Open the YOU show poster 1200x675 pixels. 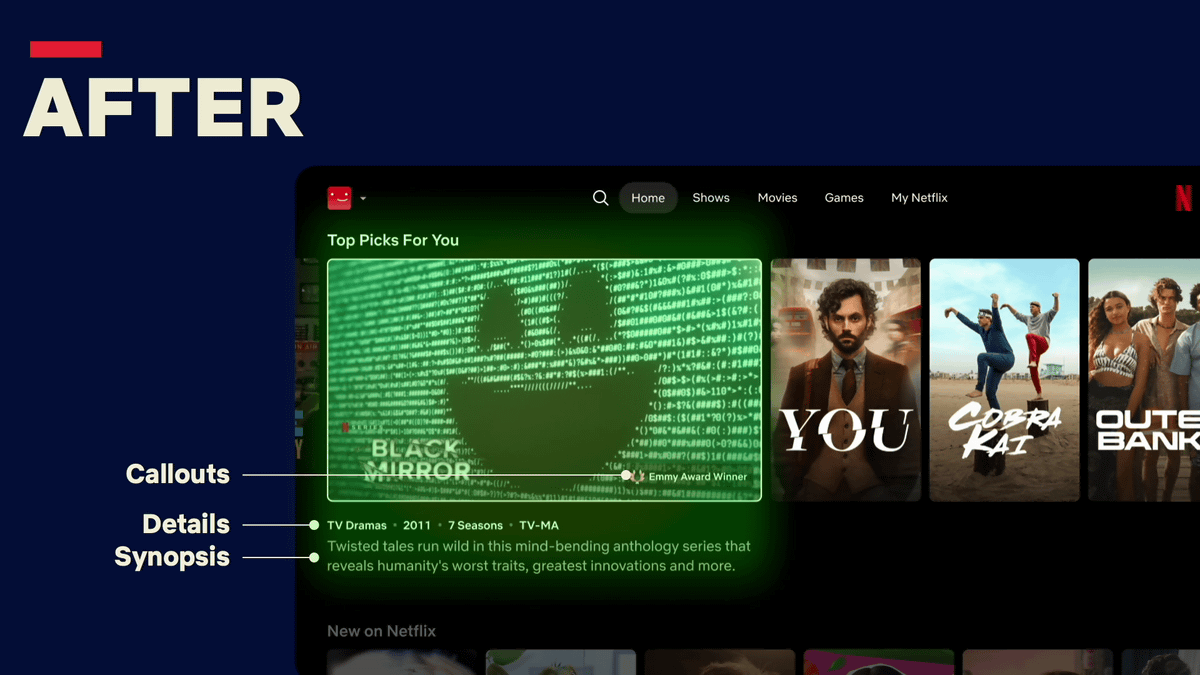tap(846, 380)
